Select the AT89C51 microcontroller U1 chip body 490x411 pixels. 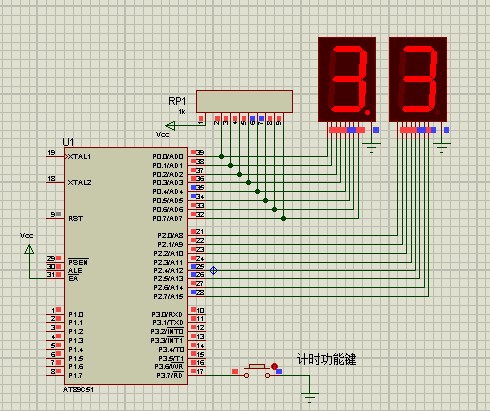pyautogui.click(x=126, y=266)
